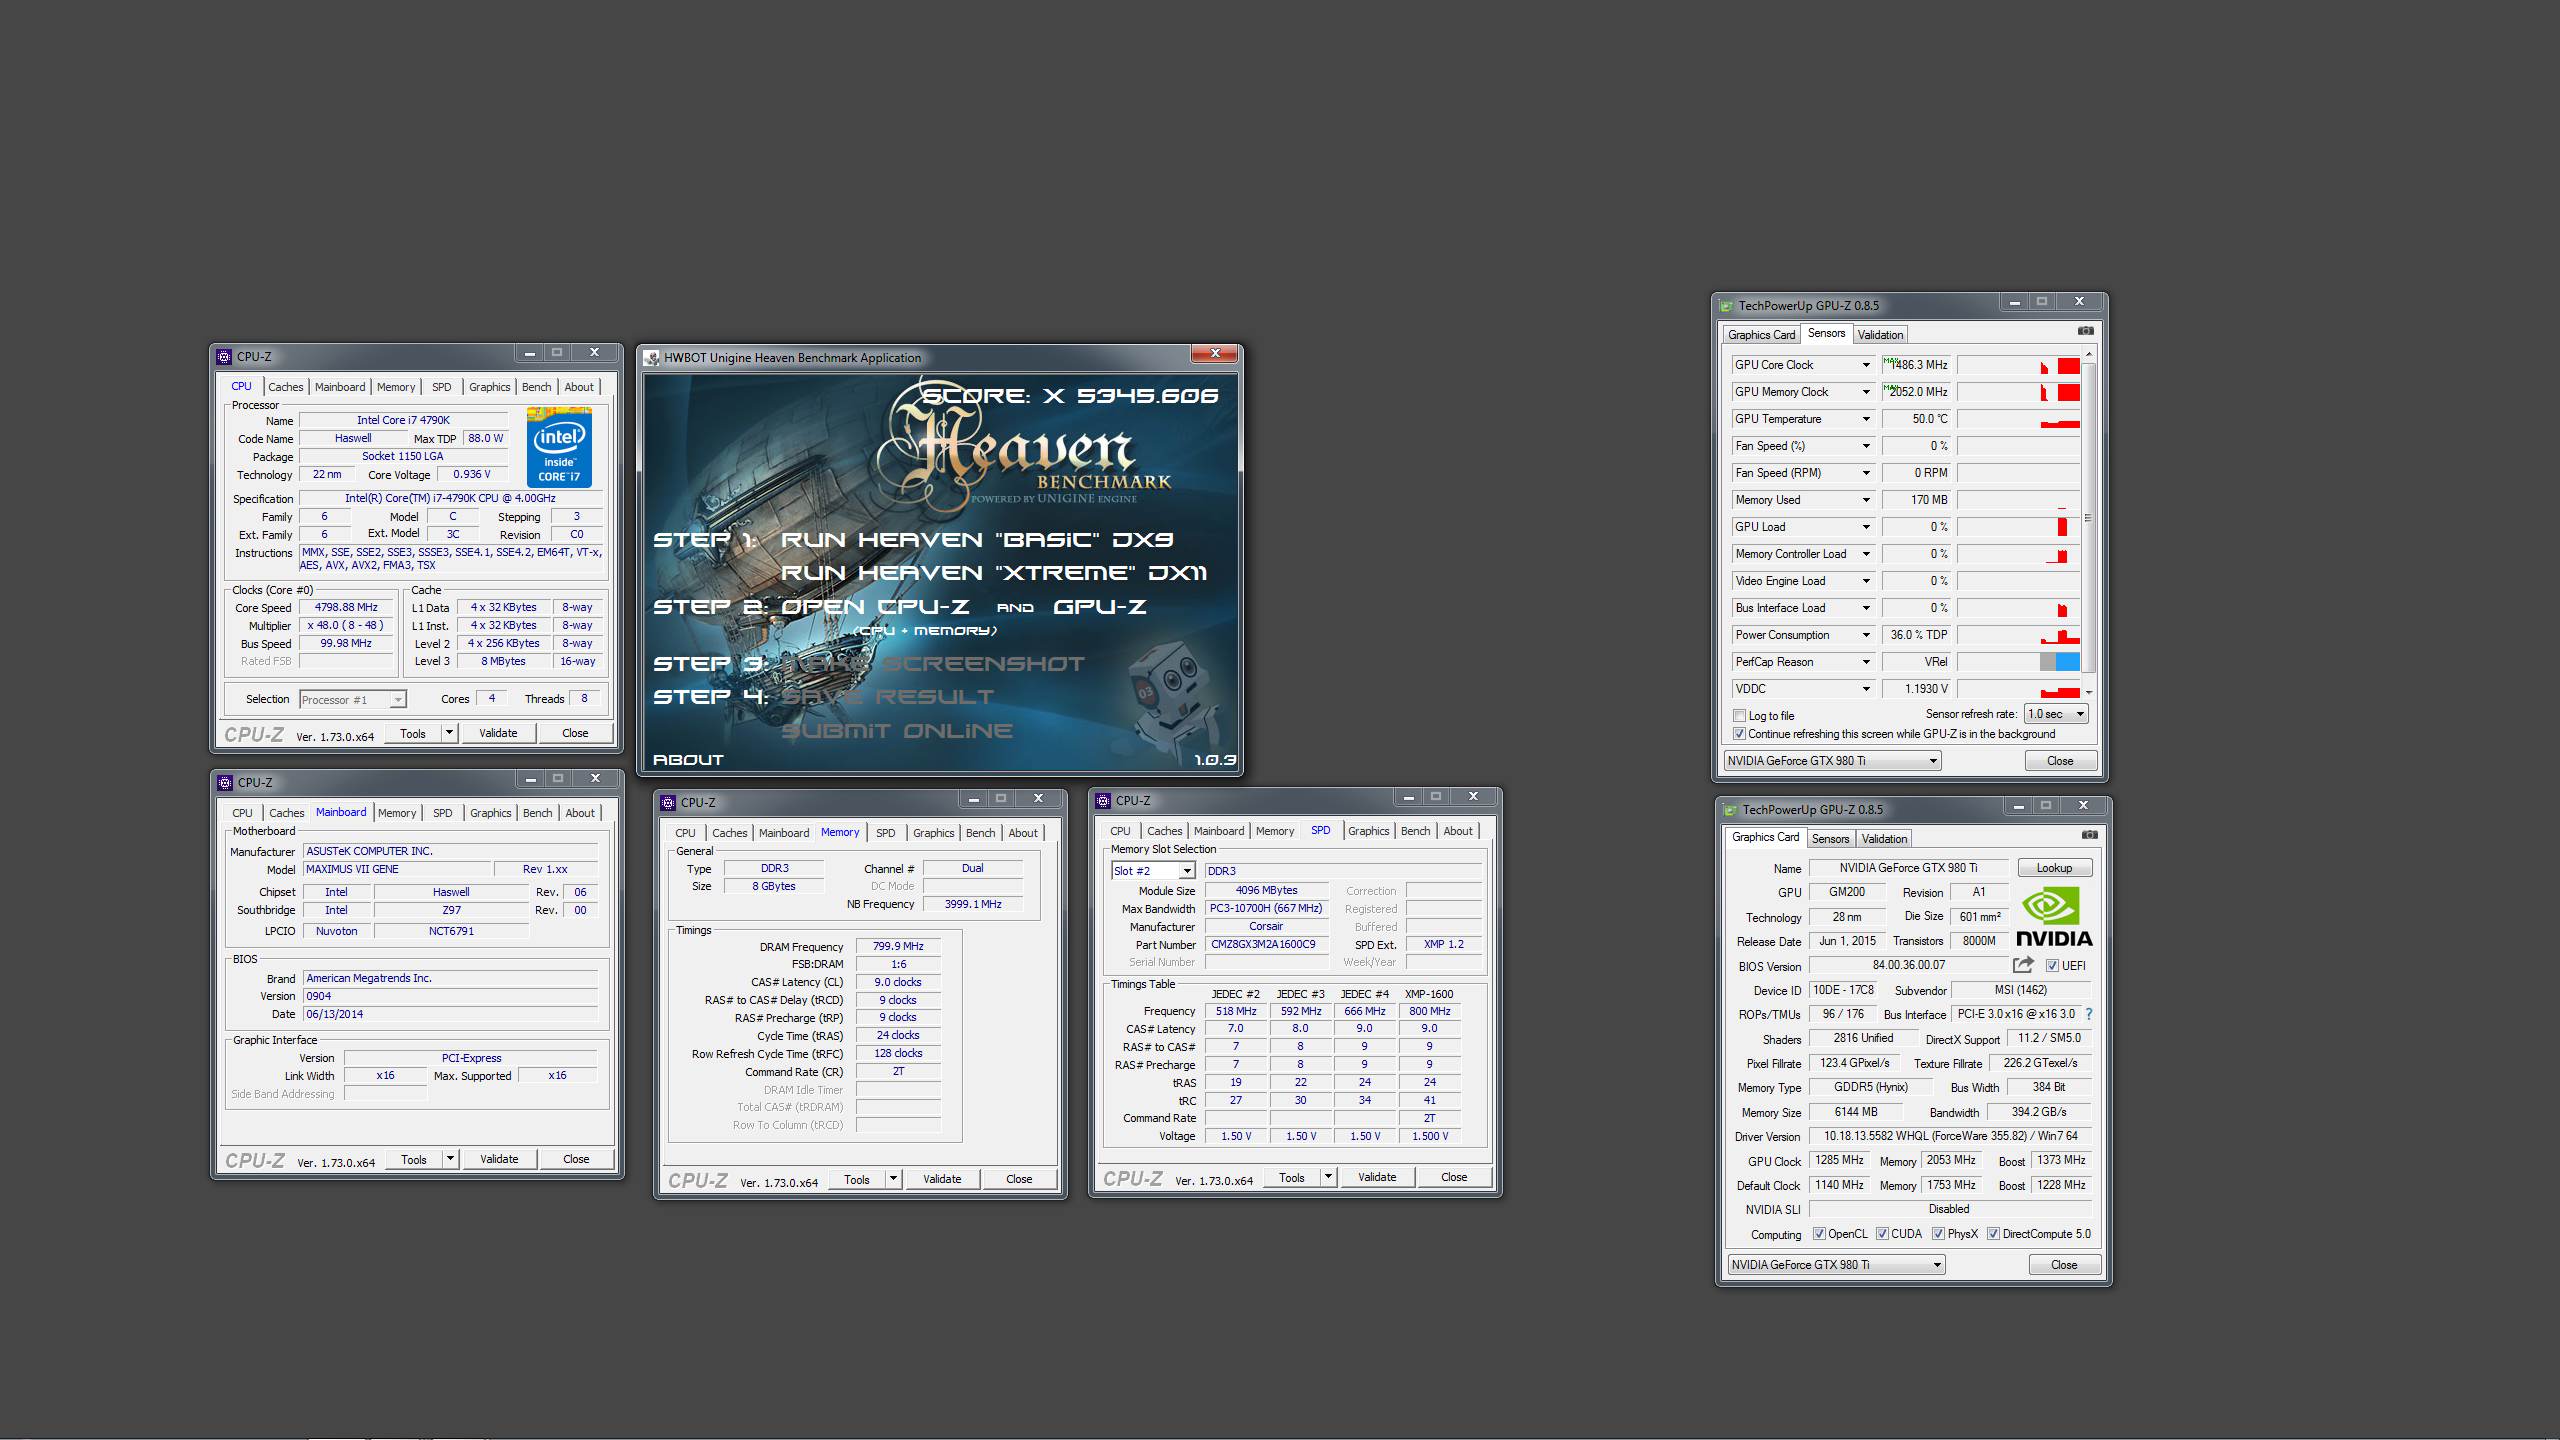This screenshot has height=1440, width=2560.
Task: Switch to Graphics tab in CPU-Z Memory window
Action: click(x=933, y=833)
